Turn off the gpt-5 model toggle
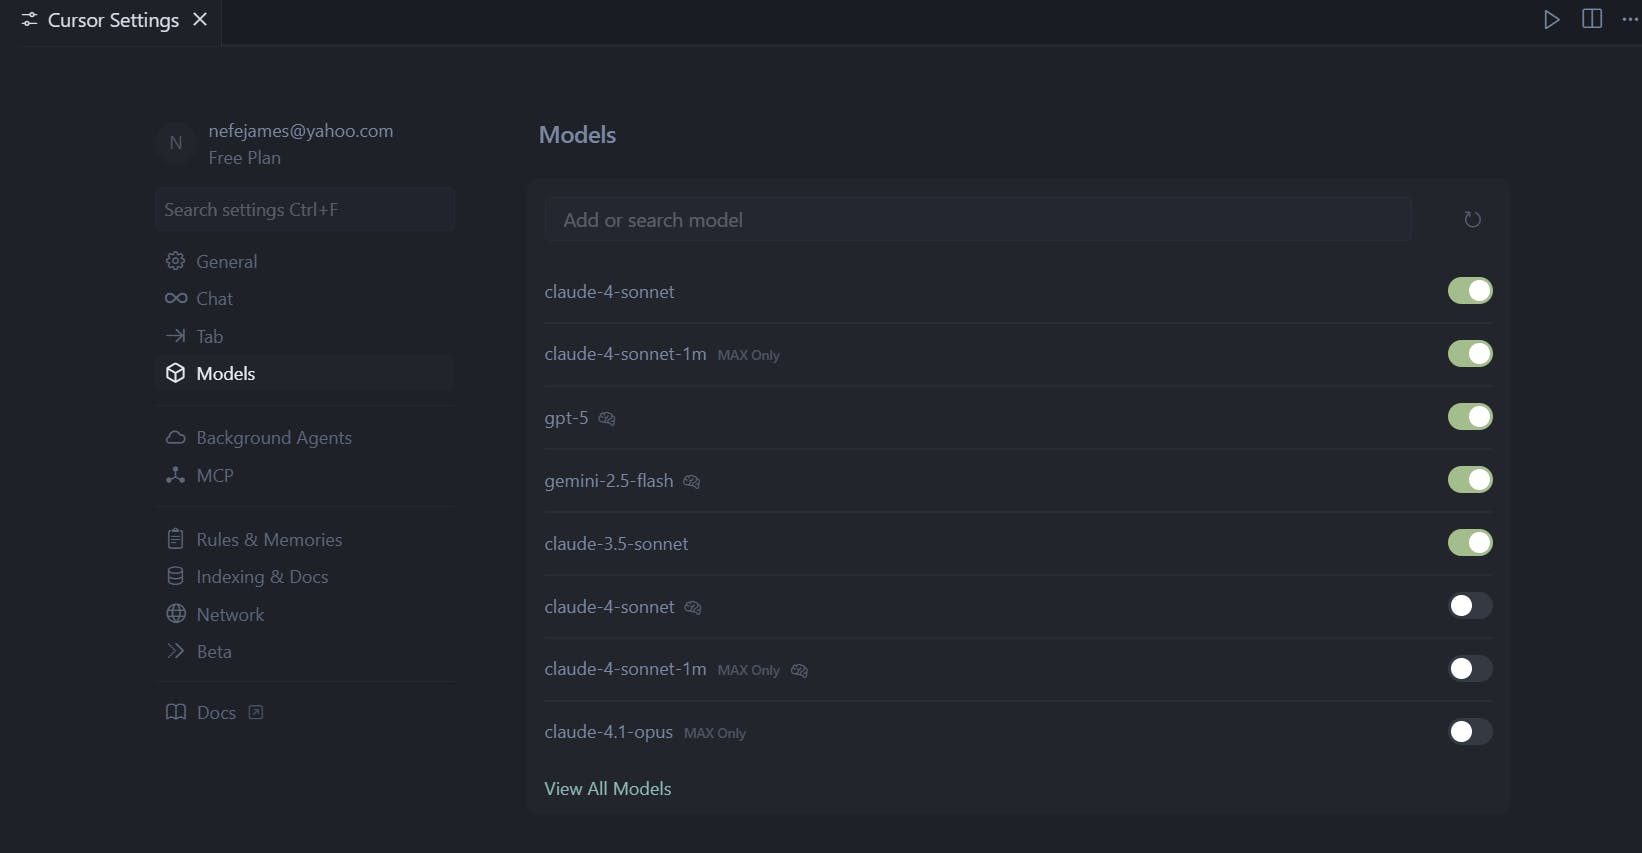This screenshot has width=1642, height=853. coord(1469,417)
